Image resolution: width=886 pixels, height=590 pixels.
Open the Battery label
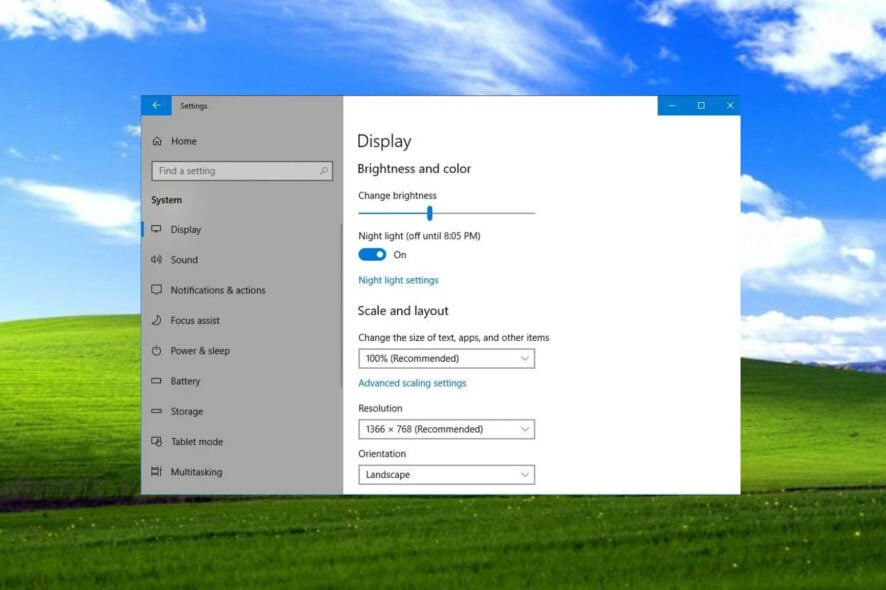point(185,381)
